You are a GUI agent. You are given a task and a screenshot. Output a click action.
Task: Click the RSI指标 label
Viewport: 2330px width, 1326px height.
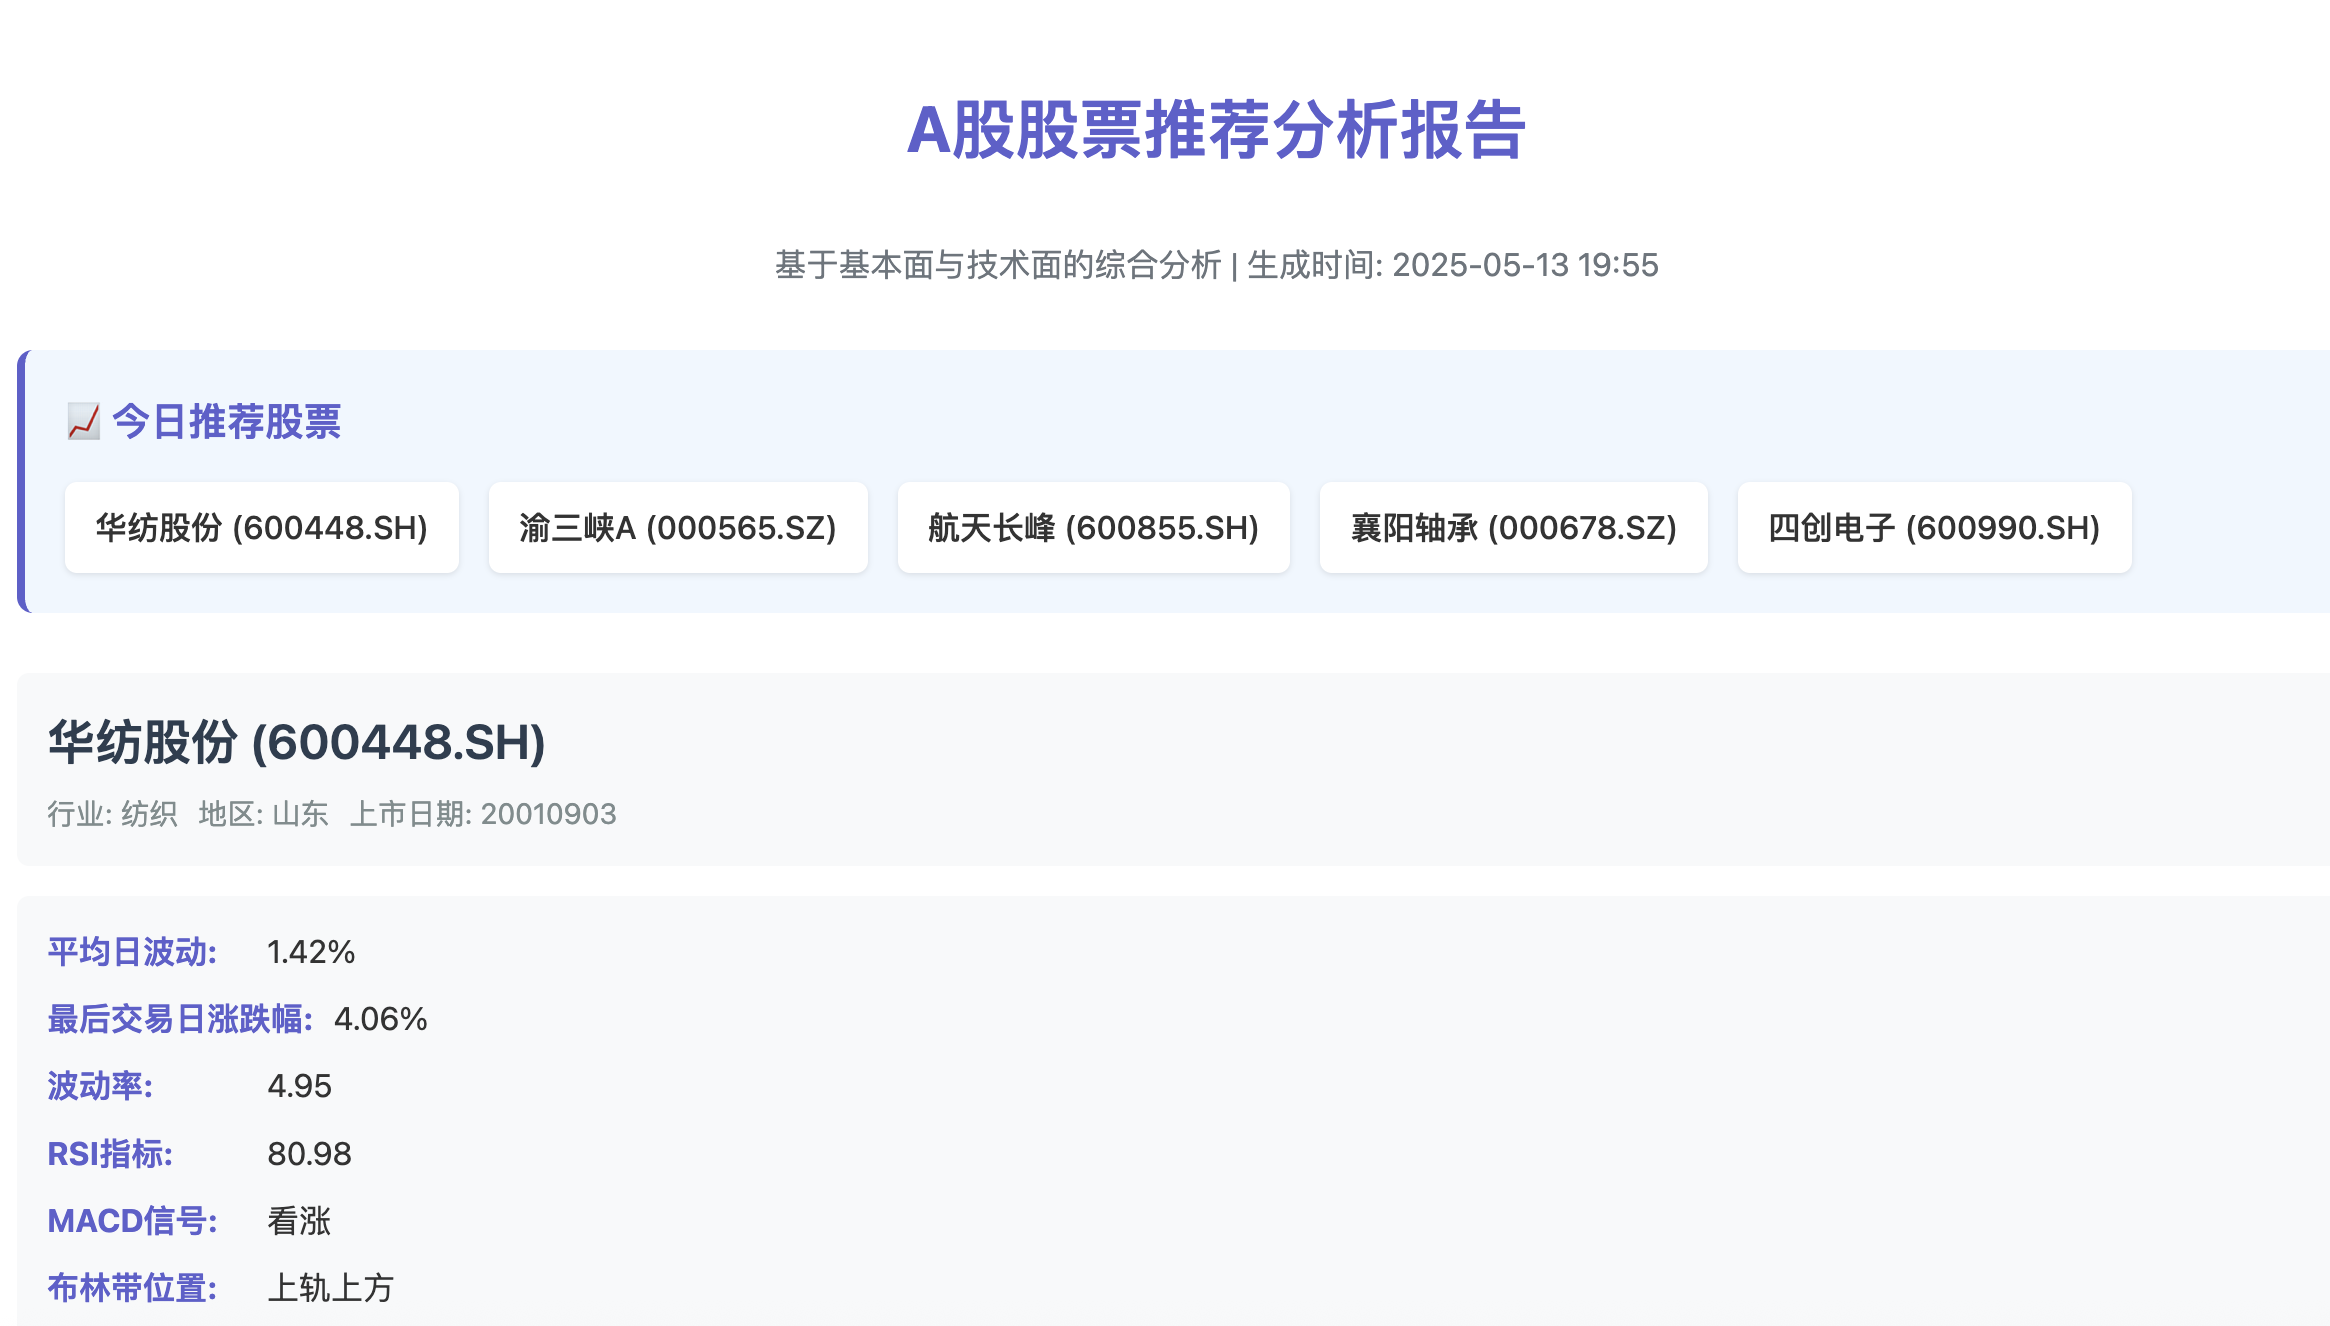111,1154
